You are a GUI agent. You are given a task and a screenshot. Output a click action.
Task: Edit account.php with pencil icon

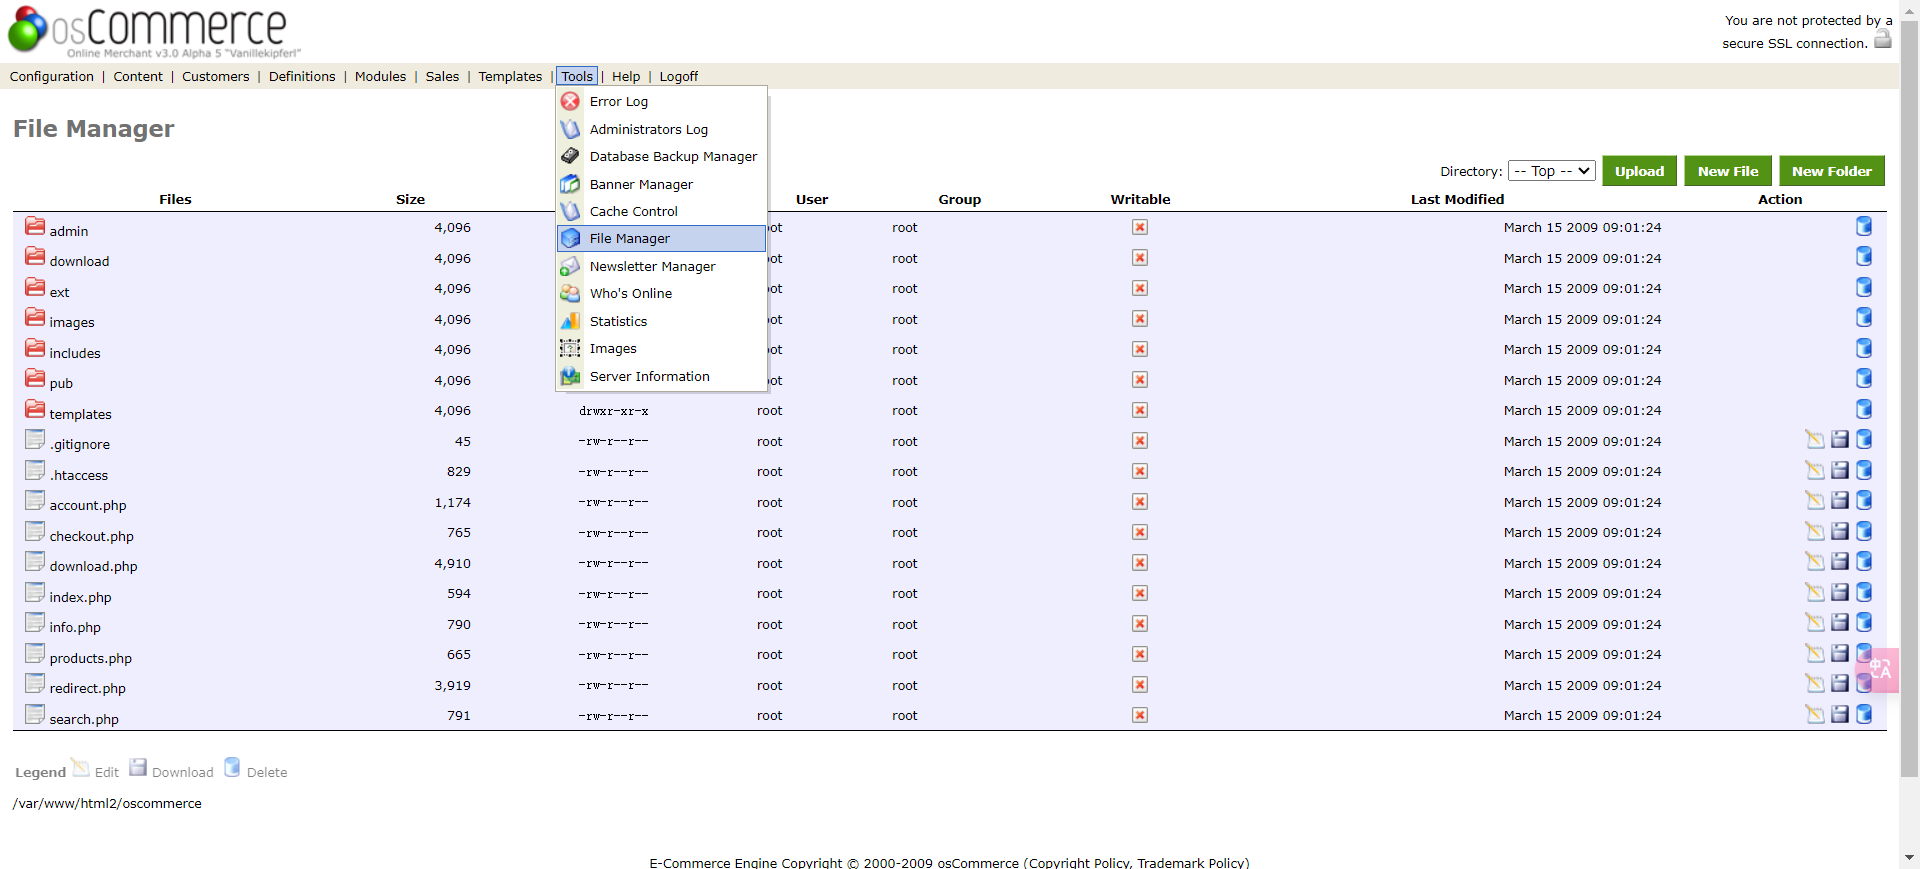1815,500
